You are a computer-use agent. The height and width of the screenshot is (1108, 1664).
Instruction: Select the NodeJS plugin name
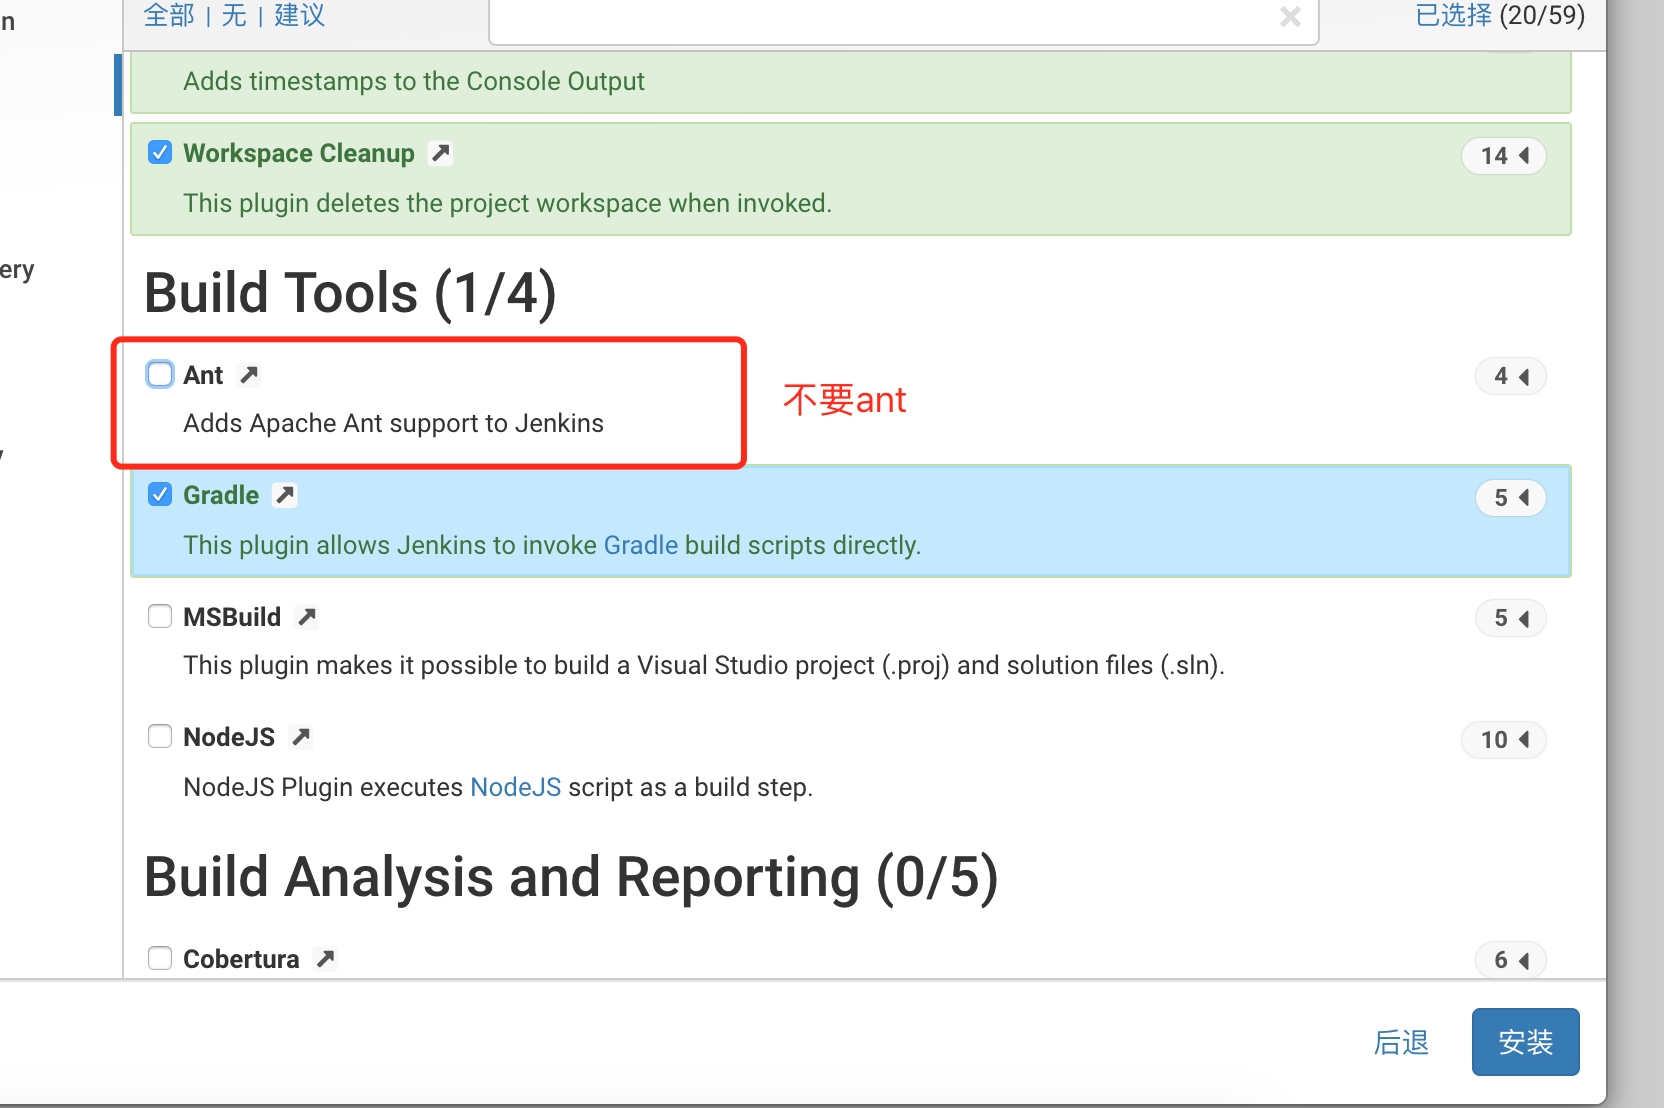[x=229, y=737]
